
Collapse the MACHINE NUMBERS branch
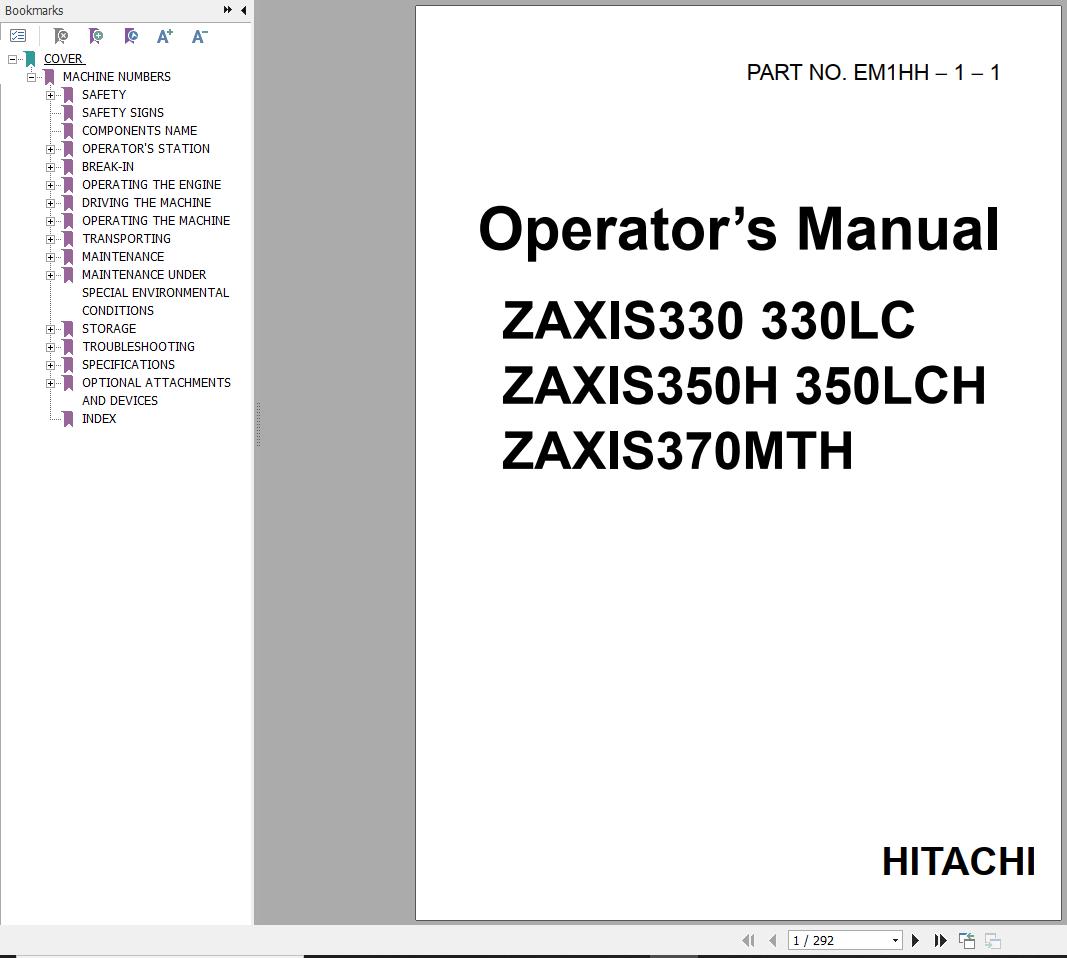[31, 77]
